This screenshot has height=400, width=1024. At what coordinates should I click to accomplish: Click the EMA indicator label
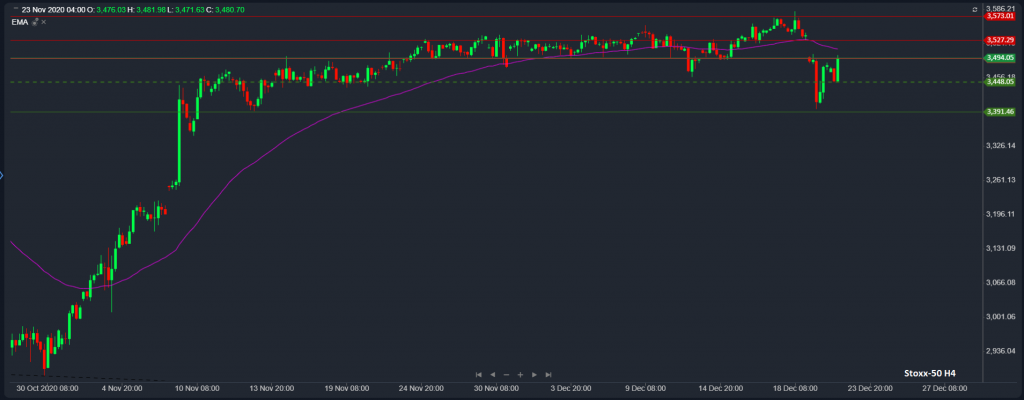tap(18, 21)
